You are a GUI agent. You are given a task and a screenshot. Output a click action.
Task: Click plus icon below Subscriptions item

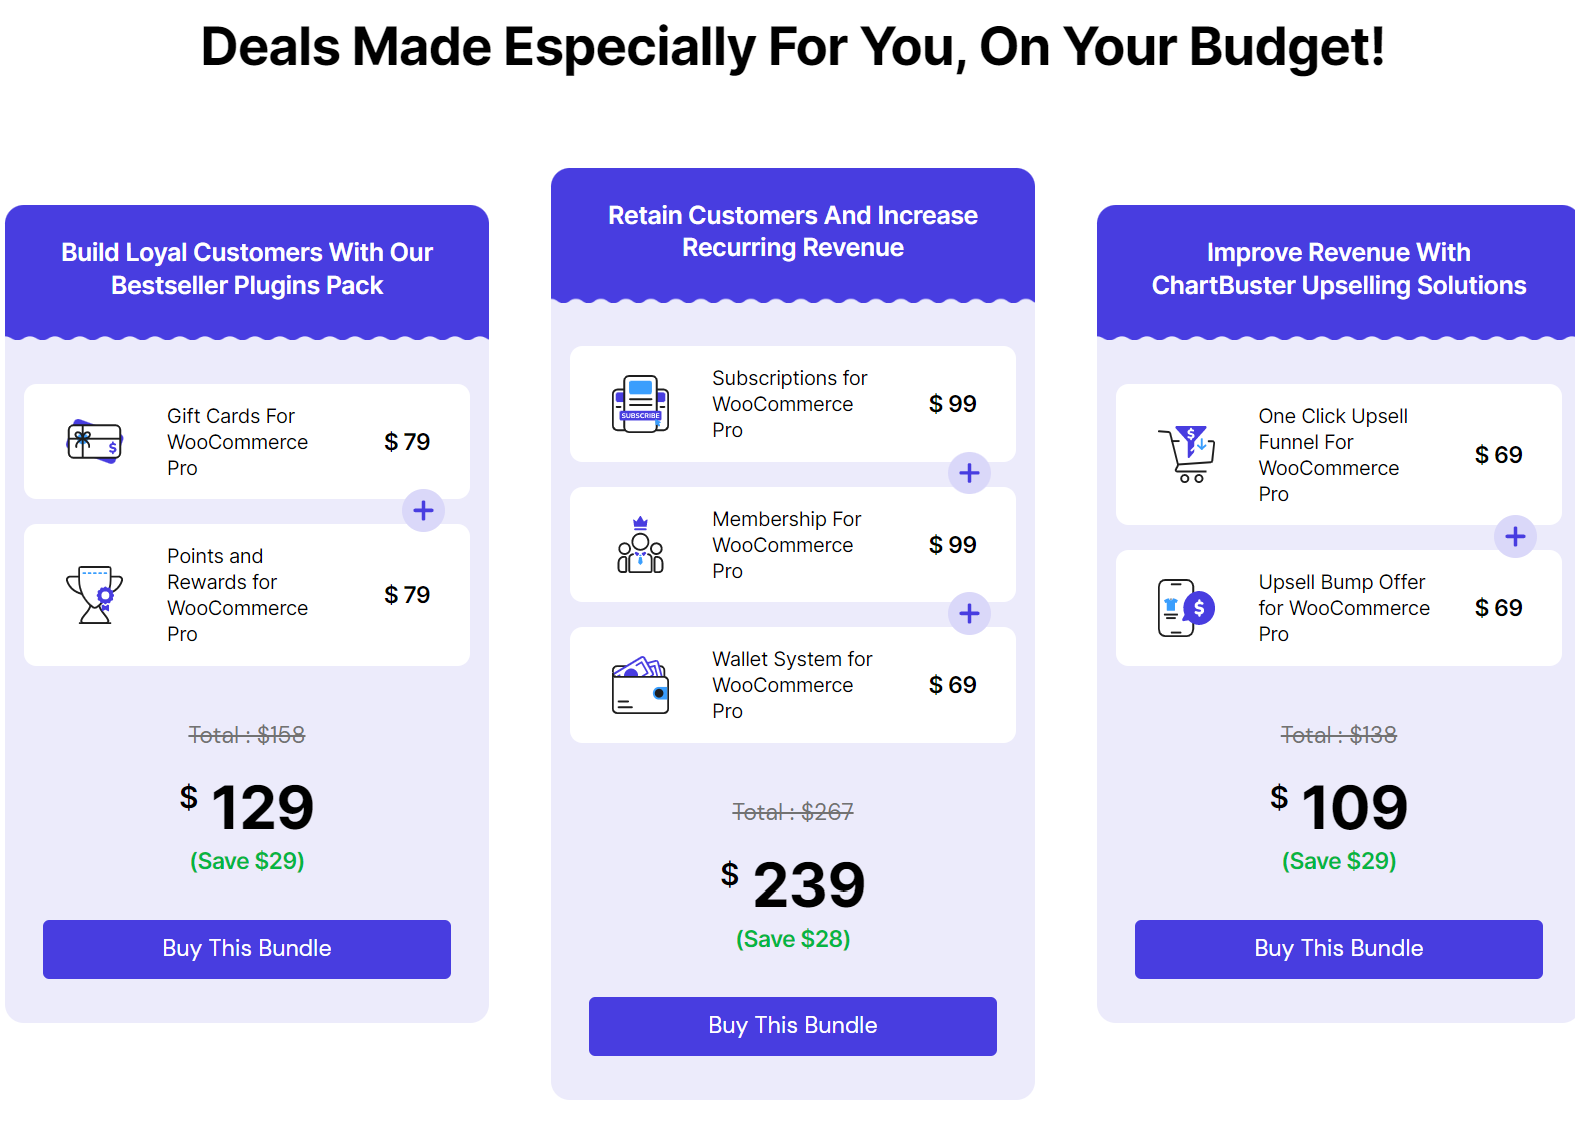tap(969, 473)
